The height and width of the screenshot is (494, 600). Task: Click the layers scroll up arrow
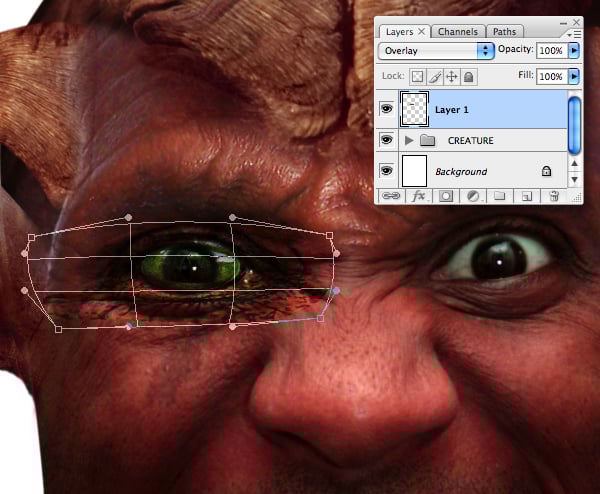[574, 163]
